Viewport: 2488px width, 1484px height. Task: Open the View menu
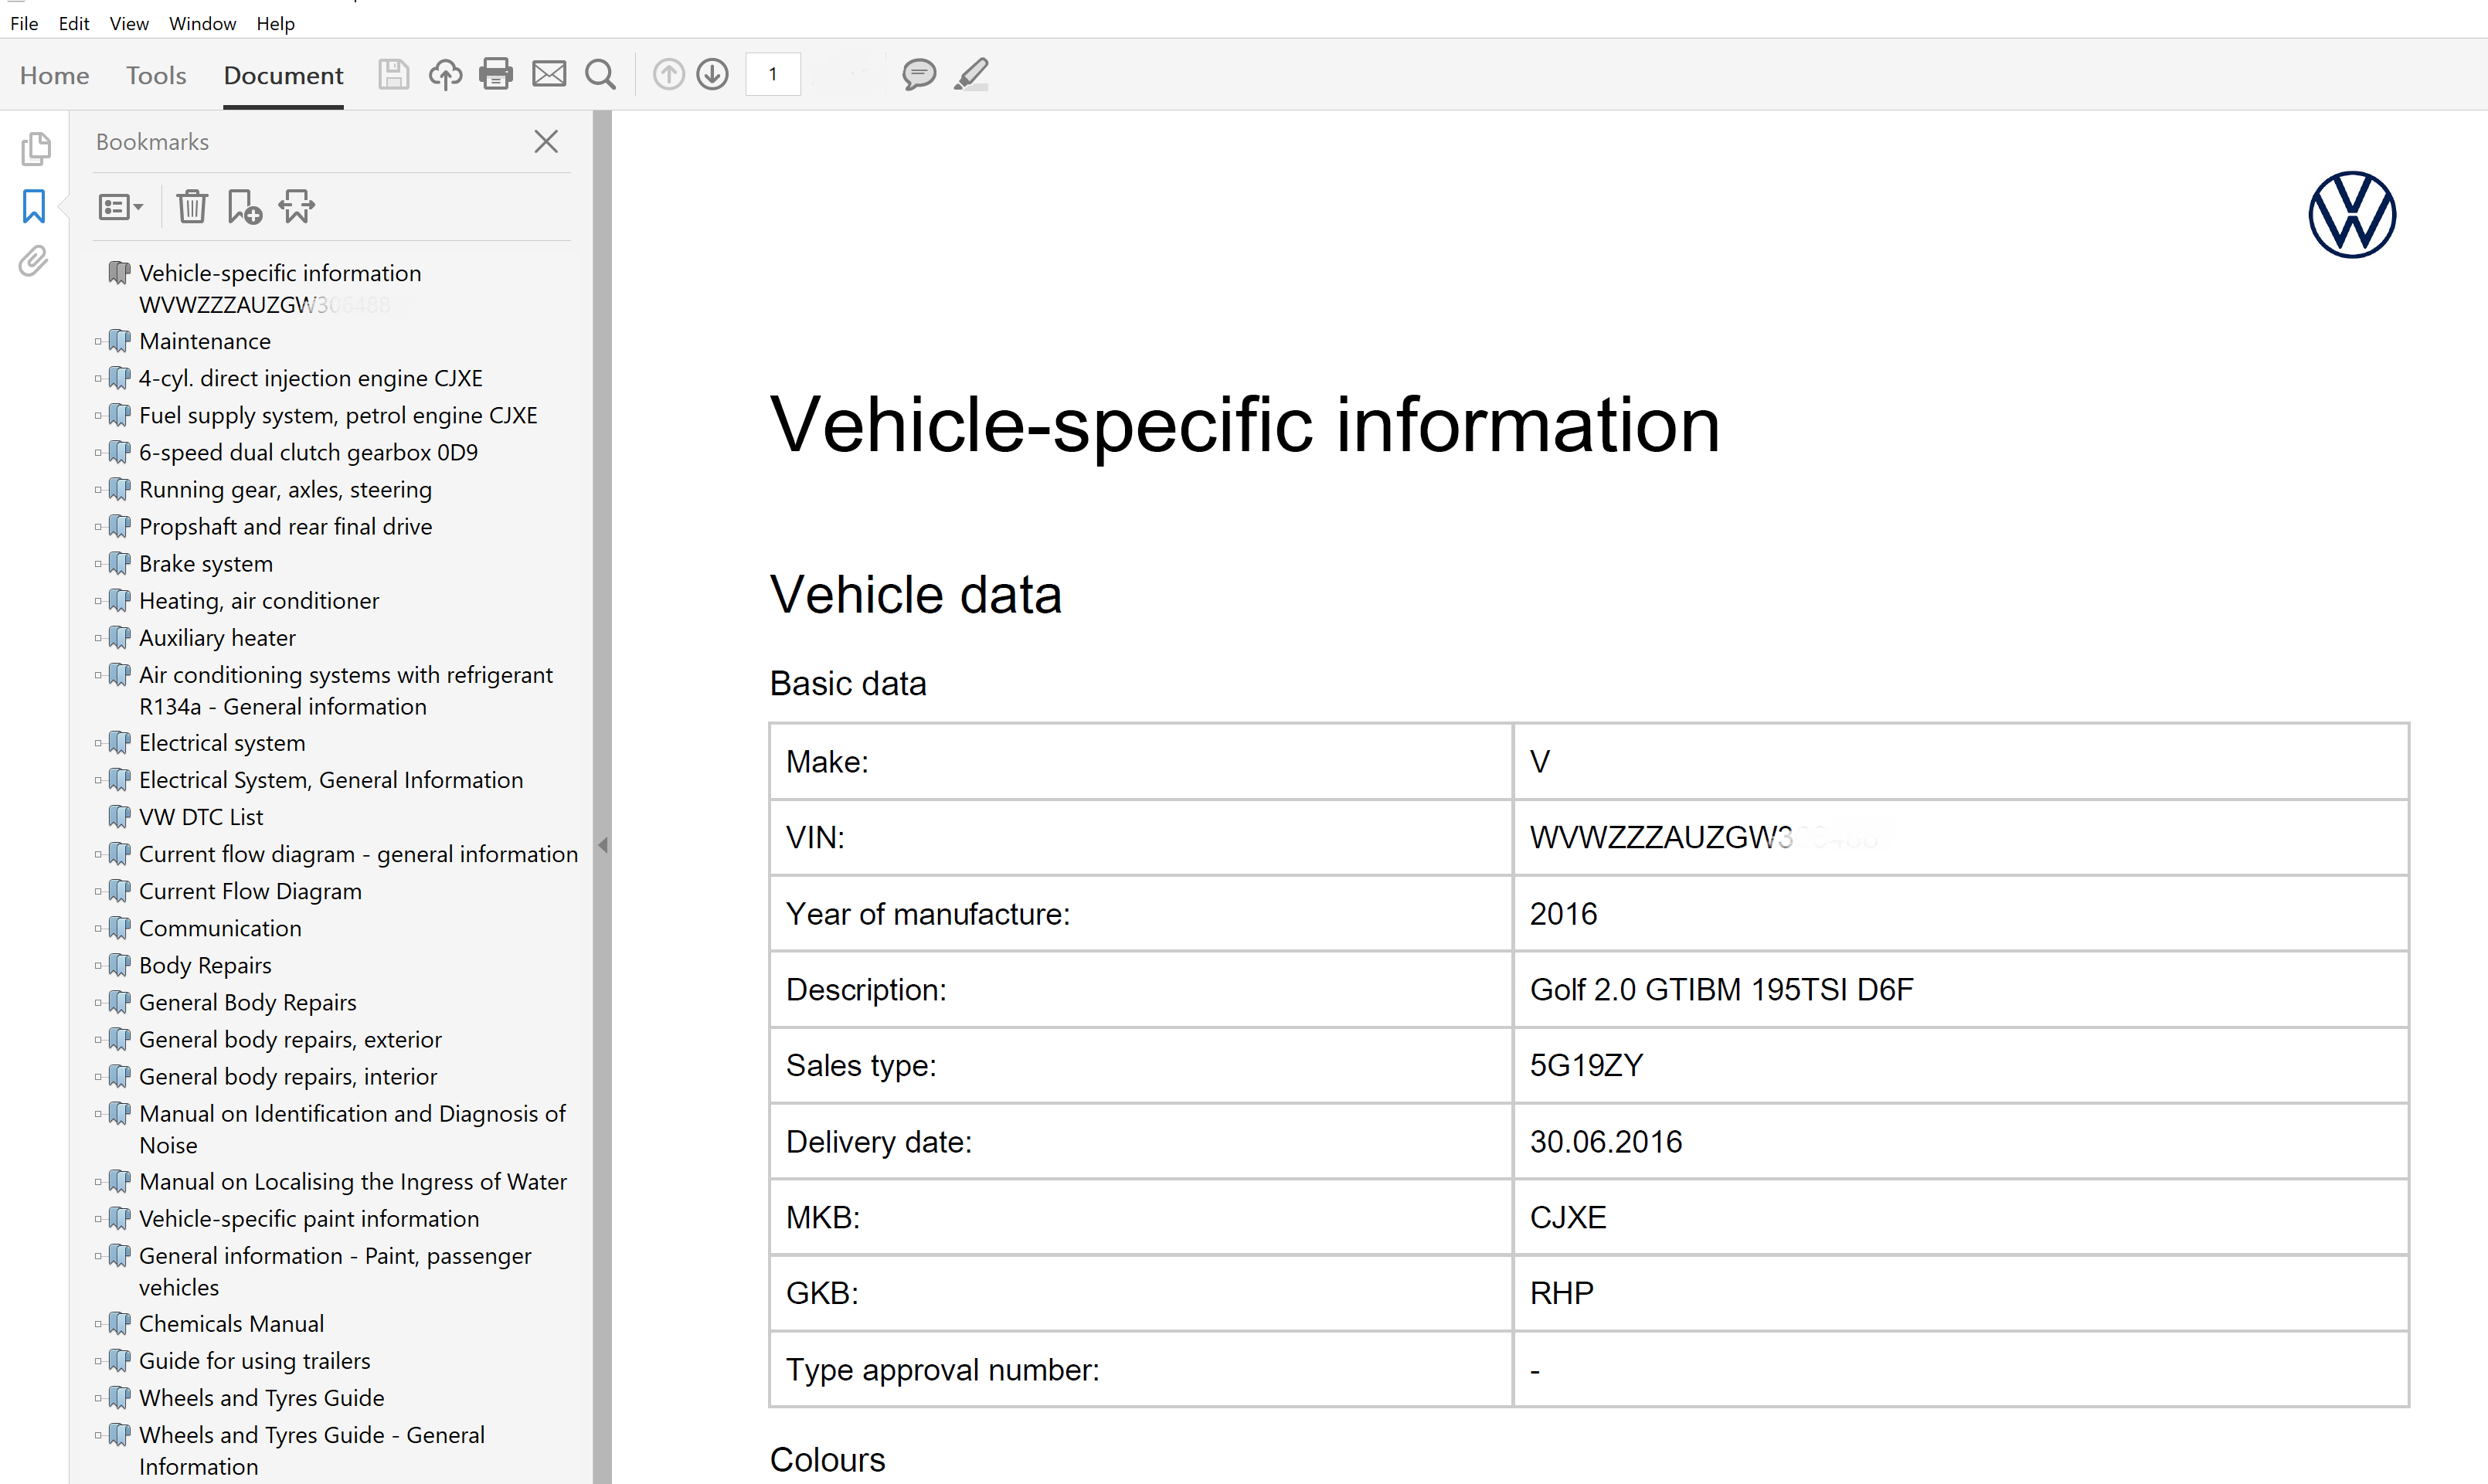(x=128, y=23)
